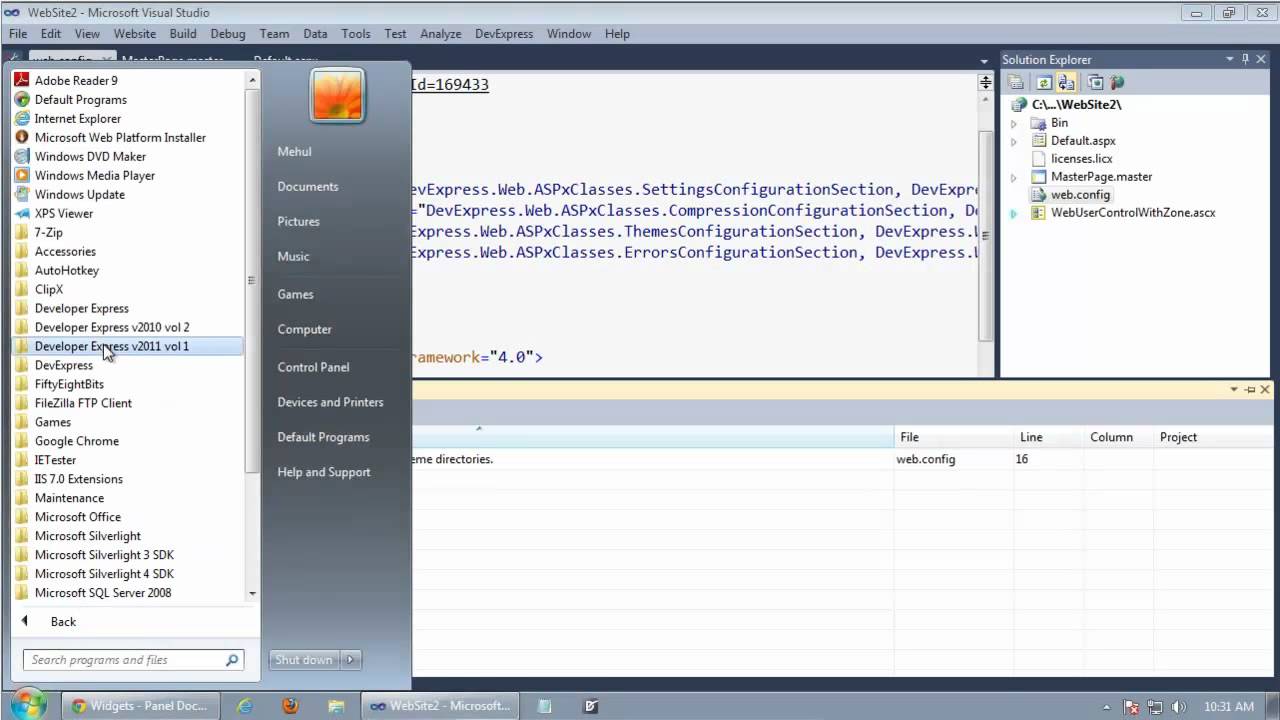Open the Debug menu
Viewport: 1280px width, 720px height.
[x=227, y=33]
